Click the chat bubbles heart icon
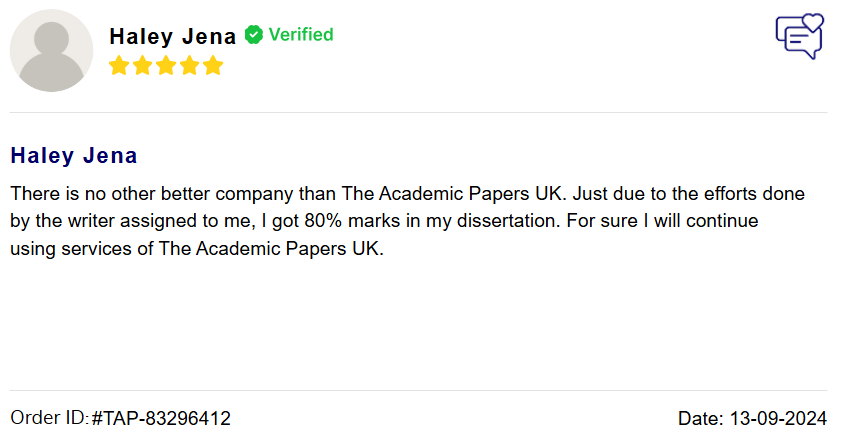842x438 pixels. (x=800, y=36)
